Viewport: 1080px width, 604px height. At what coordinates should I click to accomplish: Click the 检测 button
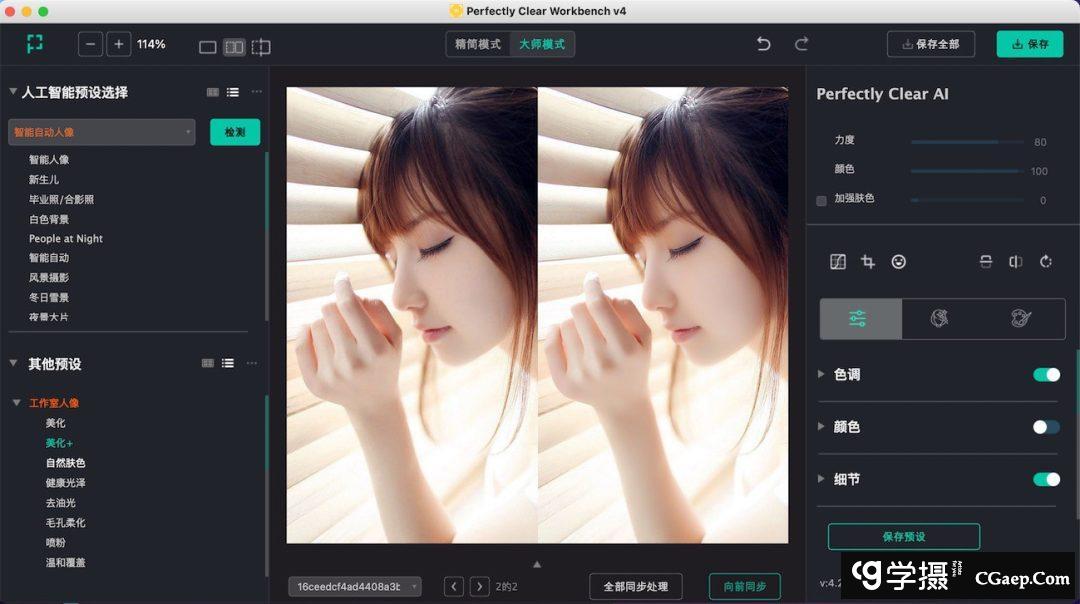tap(235, 132)
